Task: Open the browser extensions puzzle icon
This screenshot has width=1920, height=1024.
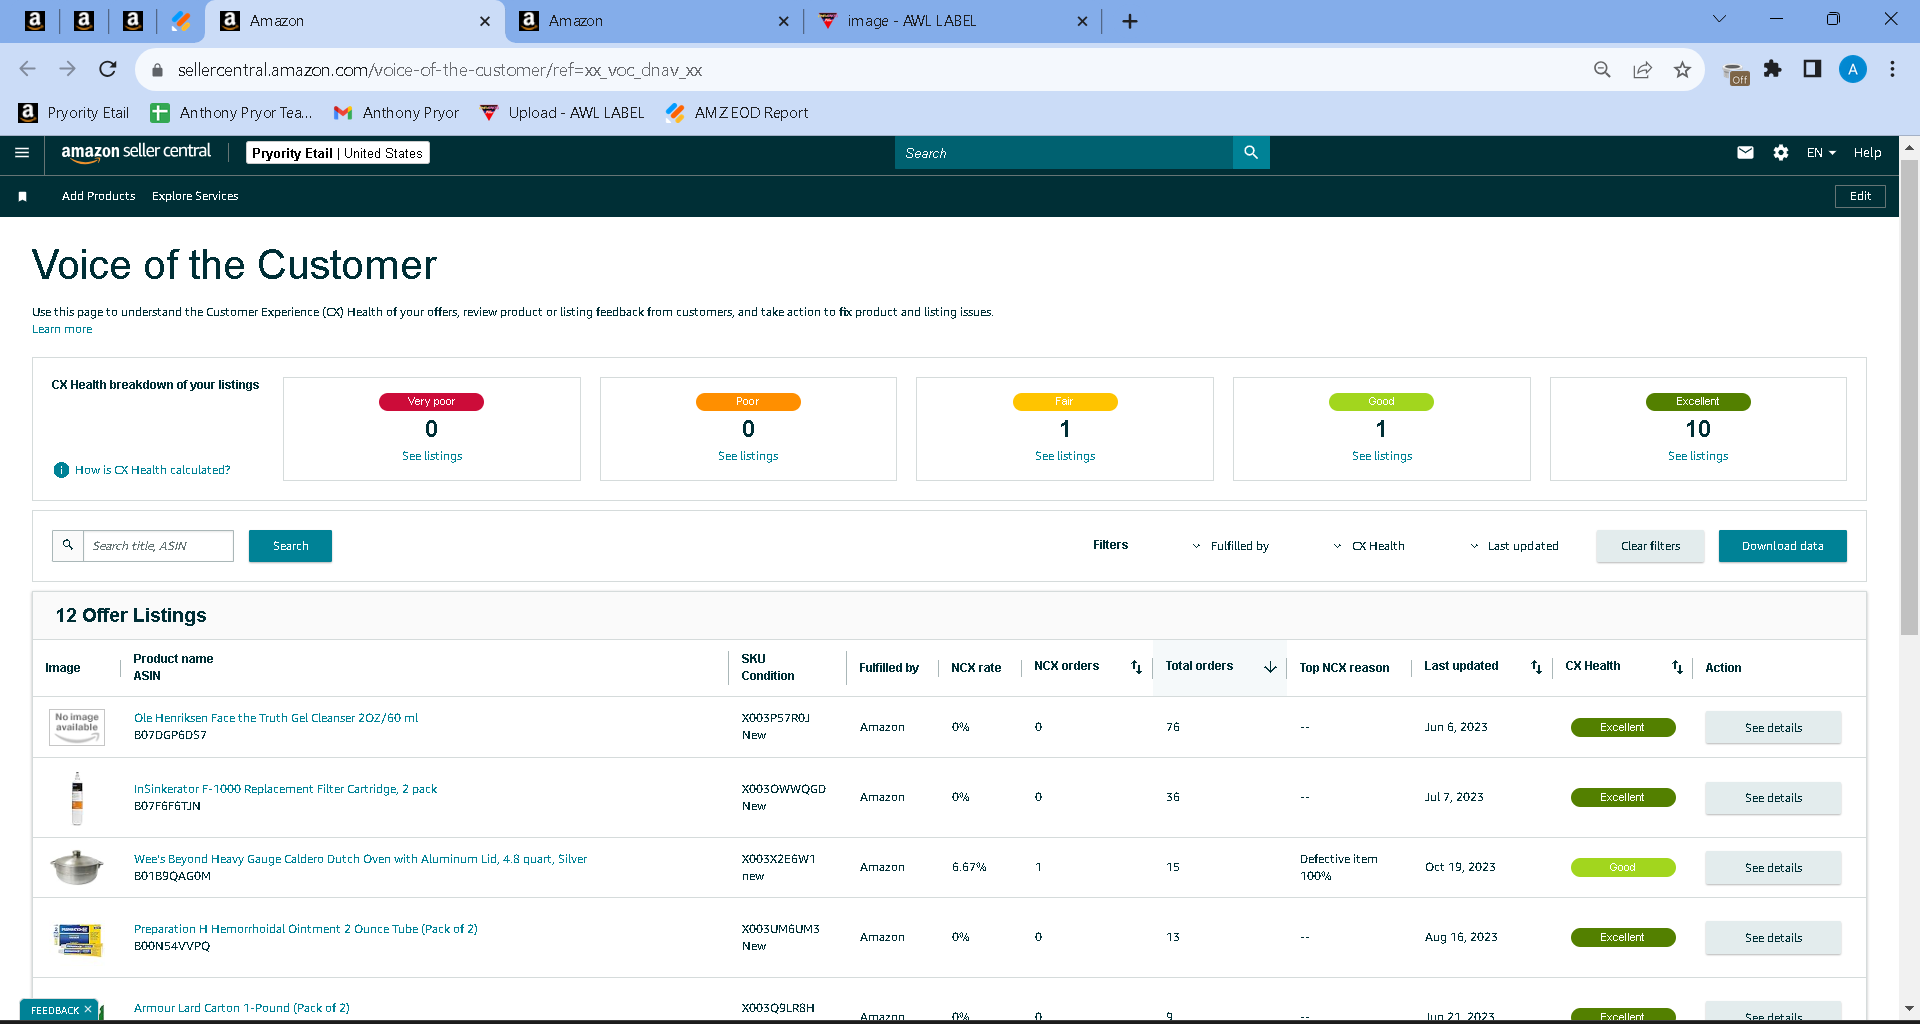Action: pyautogui.click(x=1773, y=69)
